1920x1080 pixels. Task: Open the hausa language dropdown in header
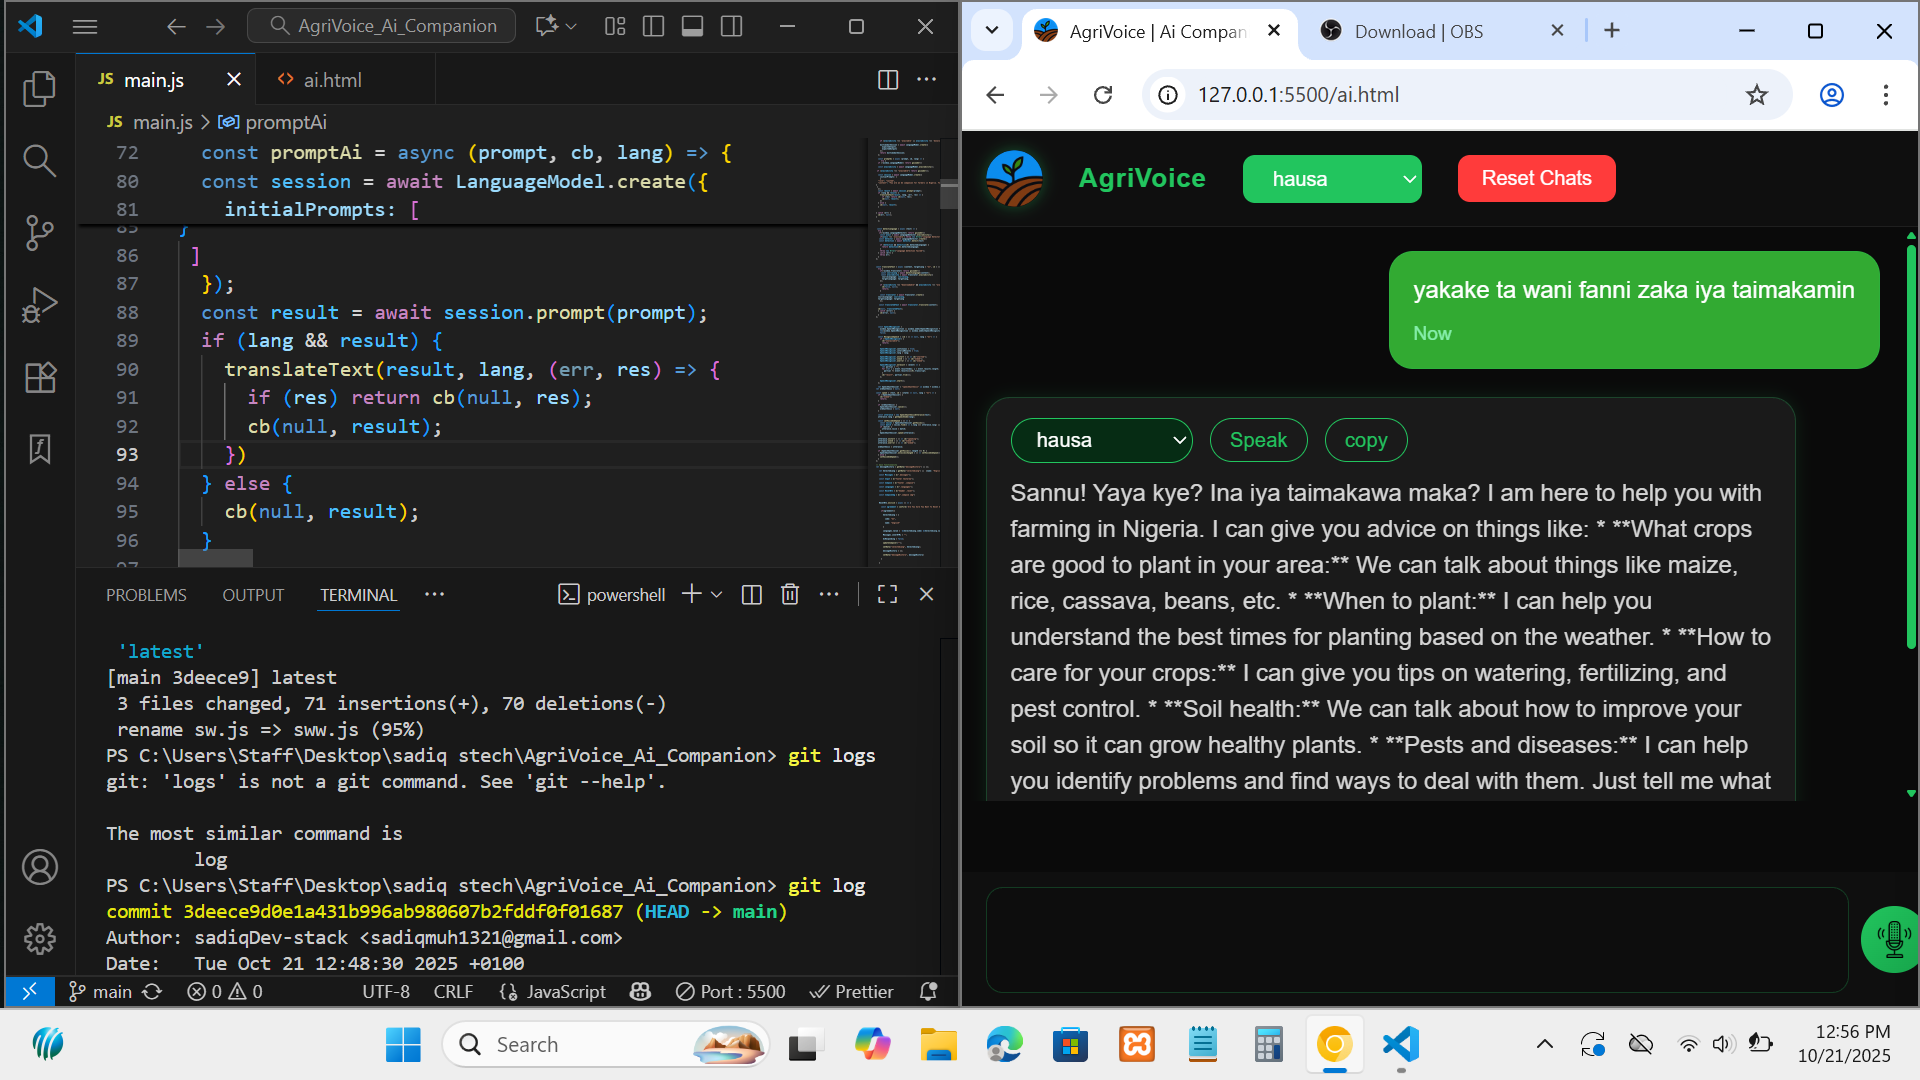1331,179
